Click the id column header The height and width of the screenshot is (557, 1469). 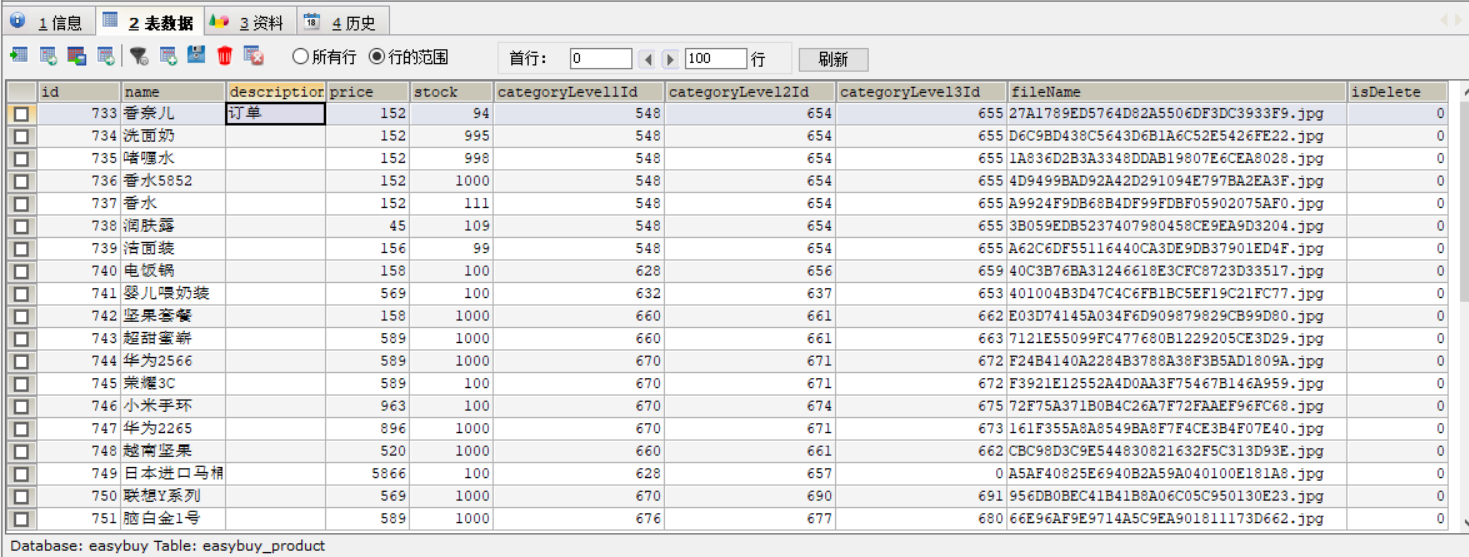point(79,92)
